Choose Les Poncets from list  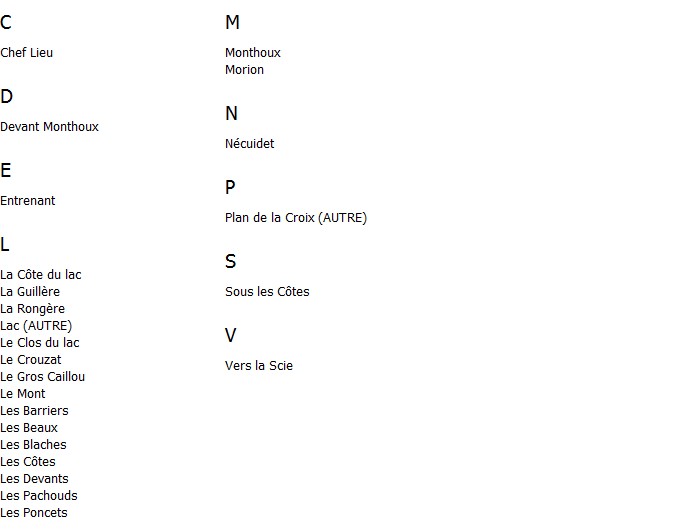click(34, 513)
